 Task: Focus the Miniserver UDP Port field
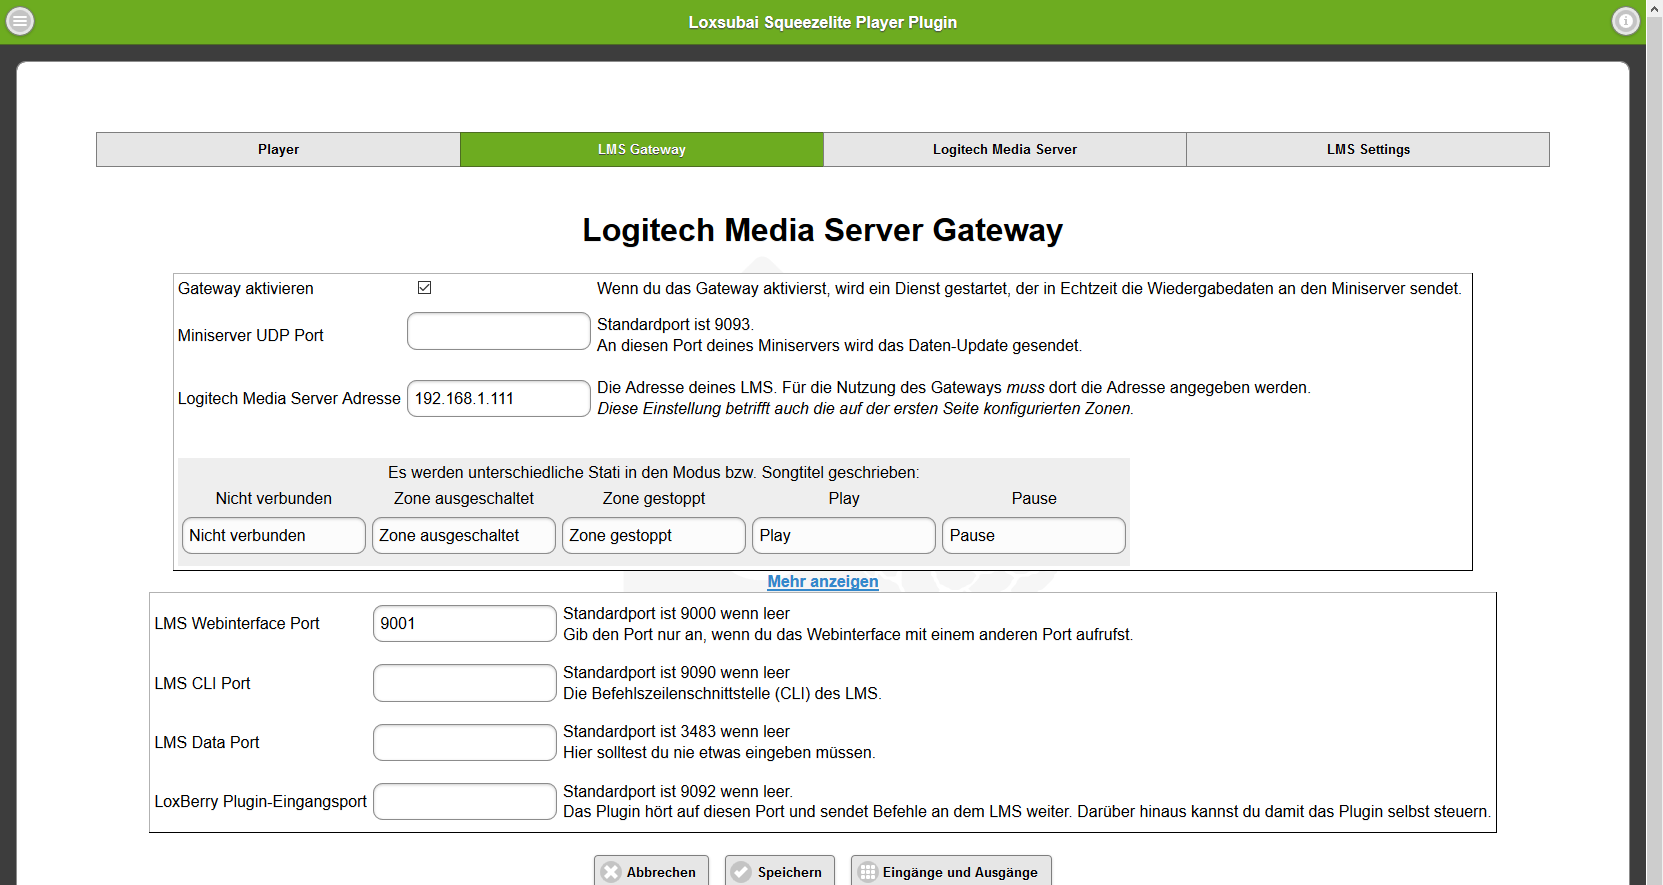(499, 331)
